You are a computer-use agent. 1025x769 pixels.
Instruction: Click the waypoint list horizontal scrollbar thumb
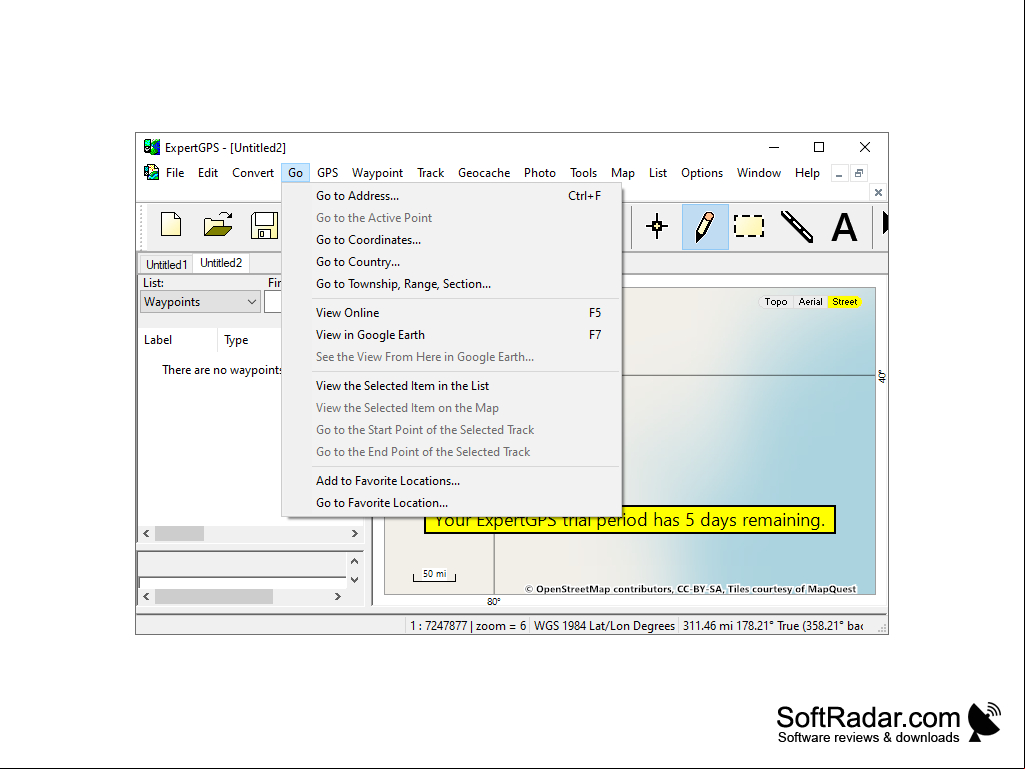(179, 534)
